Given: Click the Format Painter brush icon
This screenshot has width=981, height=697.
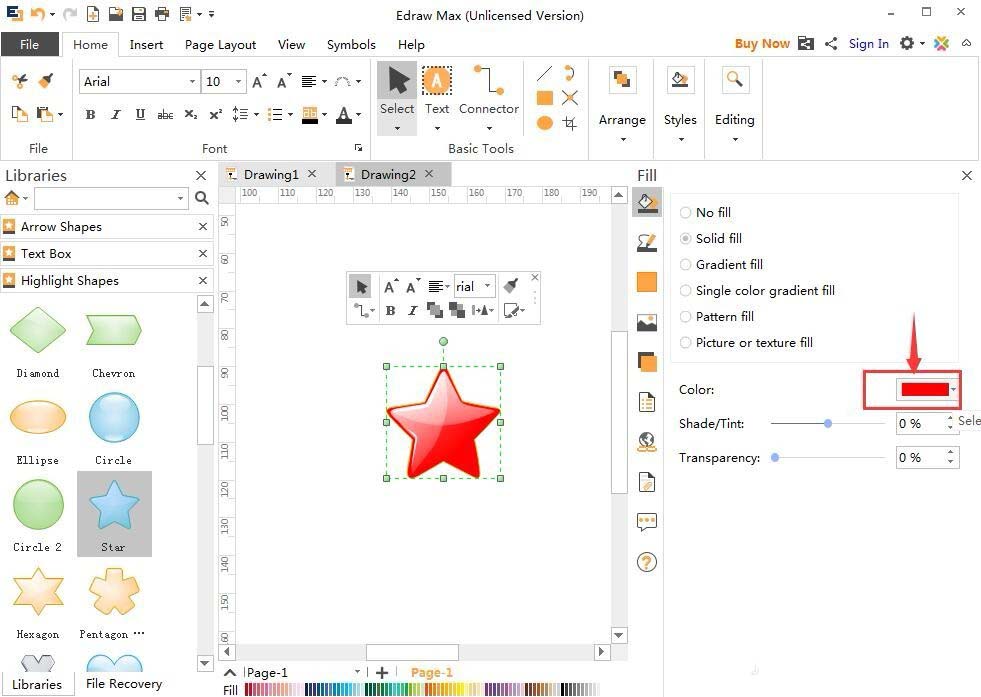Looking at the screenshot, I should (45, 81).
